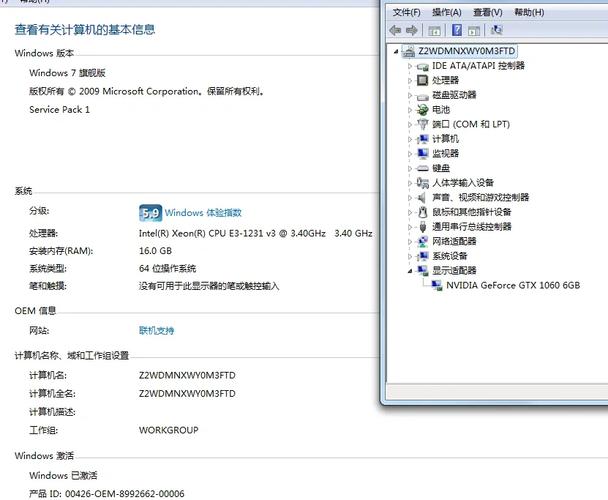608x500 pixels.
Task: Expand the 网络适配器 node arrow
Action: [x=410, y=241]
